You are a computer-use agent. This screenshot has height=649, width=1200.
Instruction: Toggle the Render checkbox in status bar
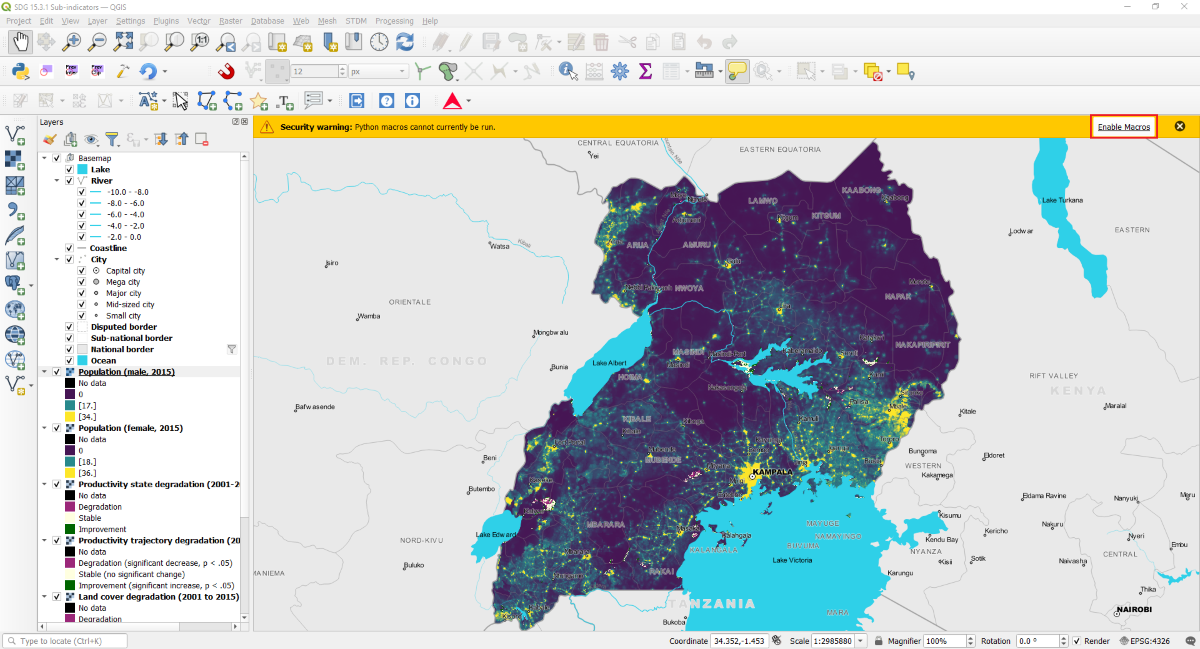1076,641
